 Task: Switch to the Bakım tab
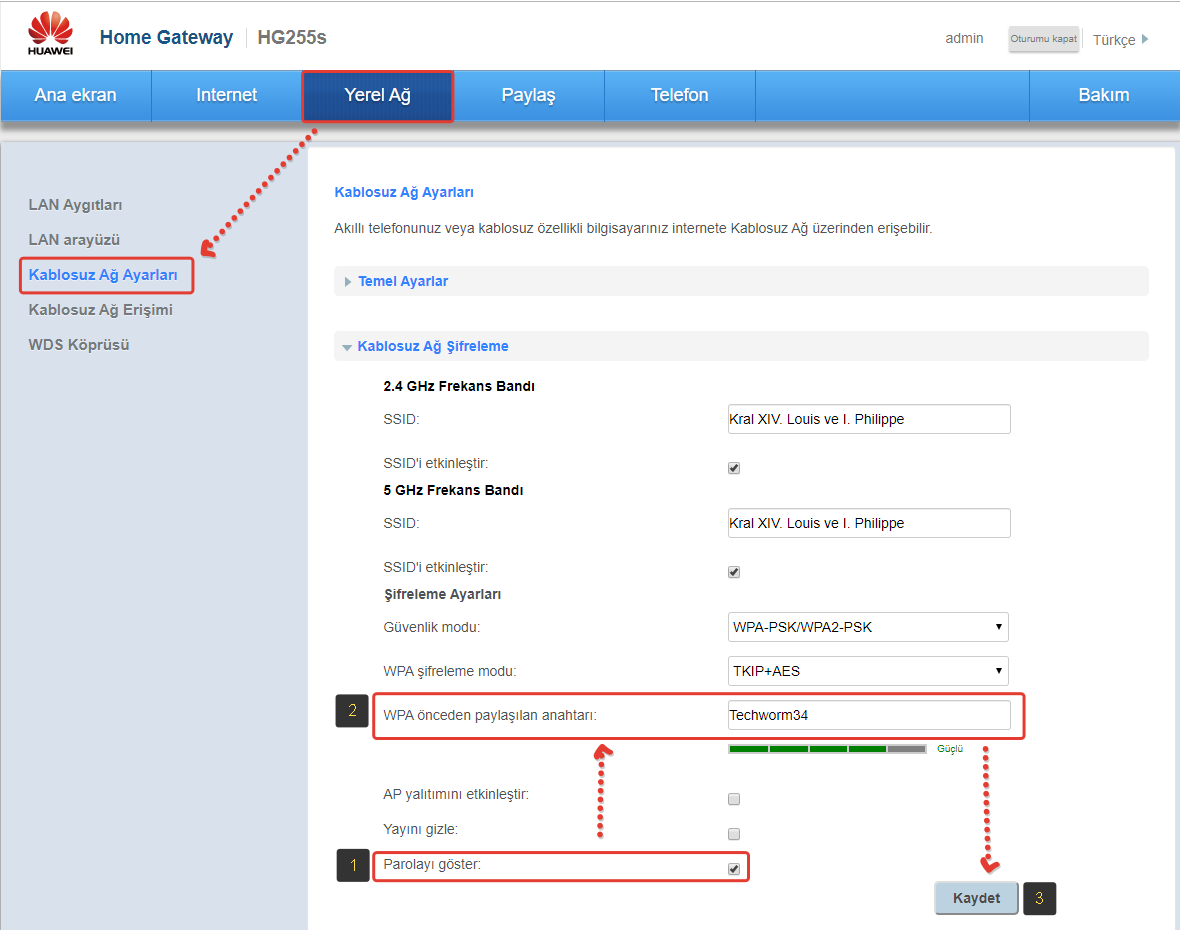coord(1103,95)
